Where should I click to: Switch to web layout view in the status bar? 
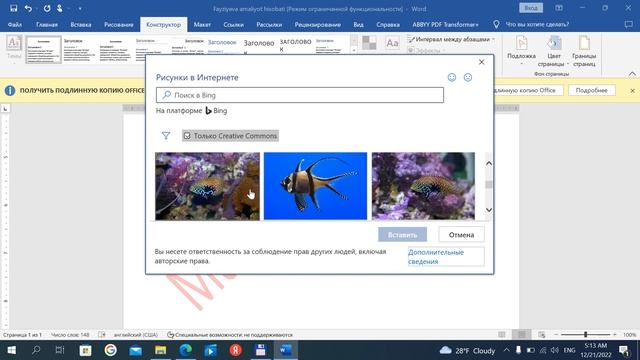(542, 335)
